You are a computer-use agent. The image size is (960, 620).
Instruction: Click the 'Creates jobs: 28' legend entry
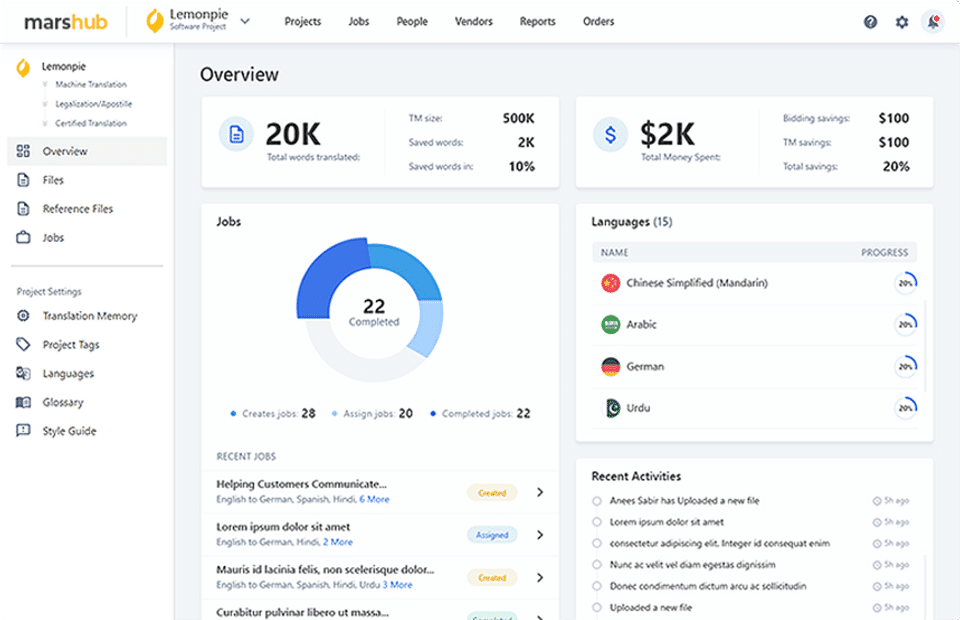pos(273,414)
